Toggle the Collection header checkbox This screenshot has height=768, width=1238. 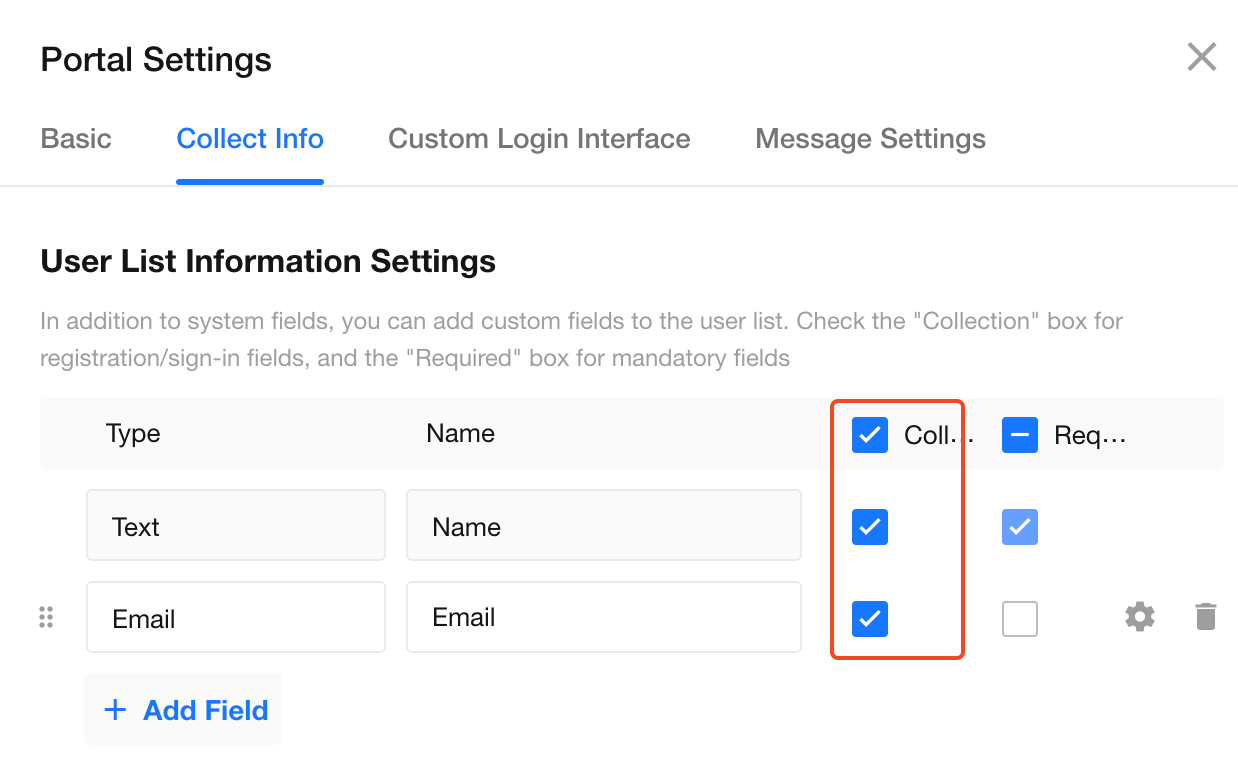[x=870, y=435]
